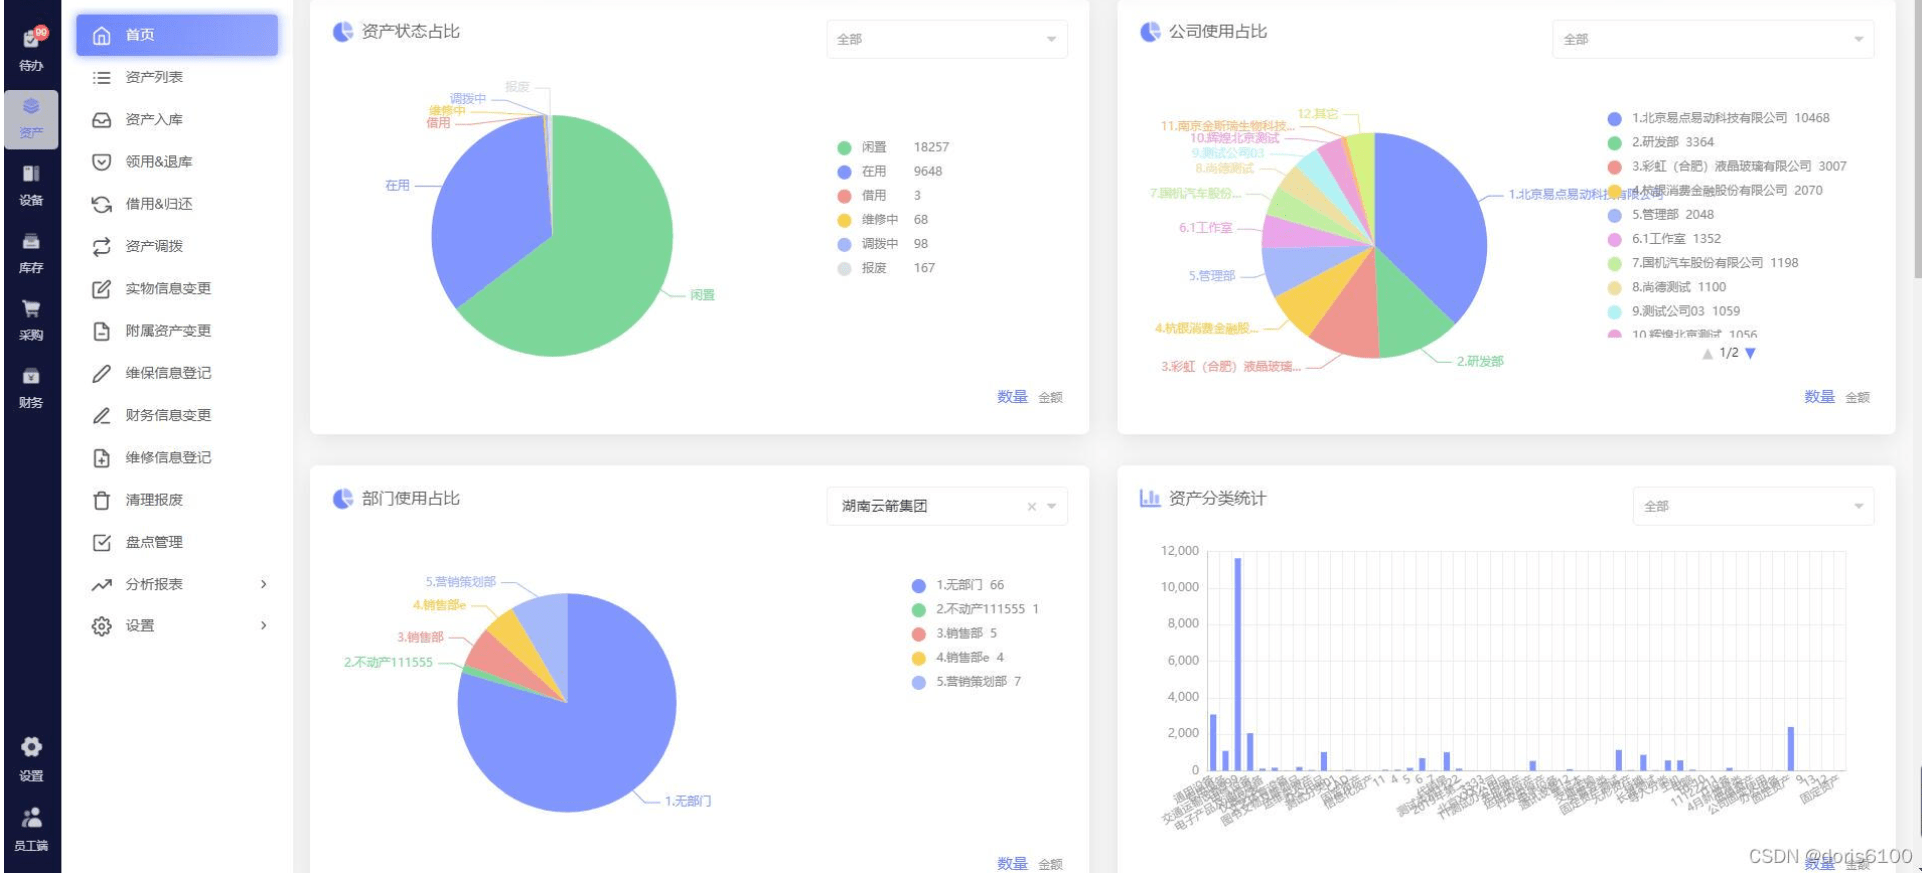
Task: Click the 维修信息登记 file-plus icon
Action: [101, 458]
